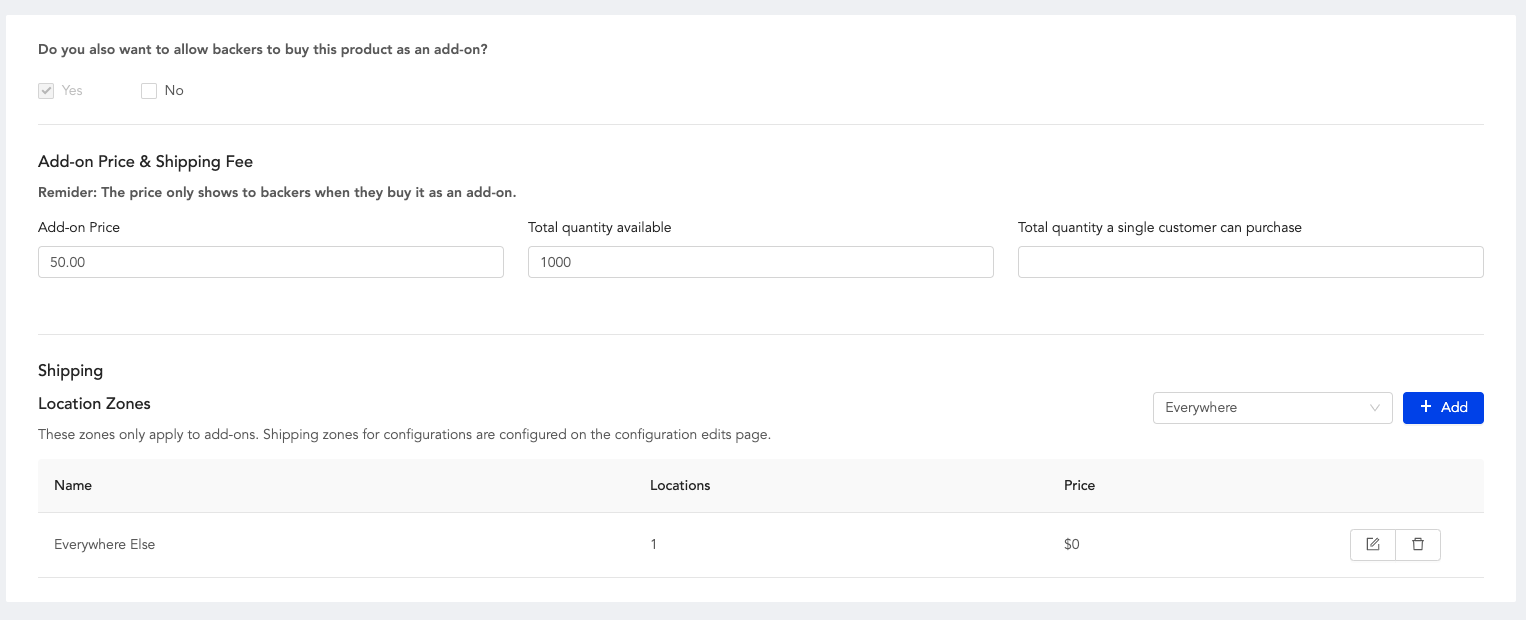Image resolution: width=1526 pixels, height=620 pixels.
Task: Click the Location Zones heading
Action: (94, 404)
